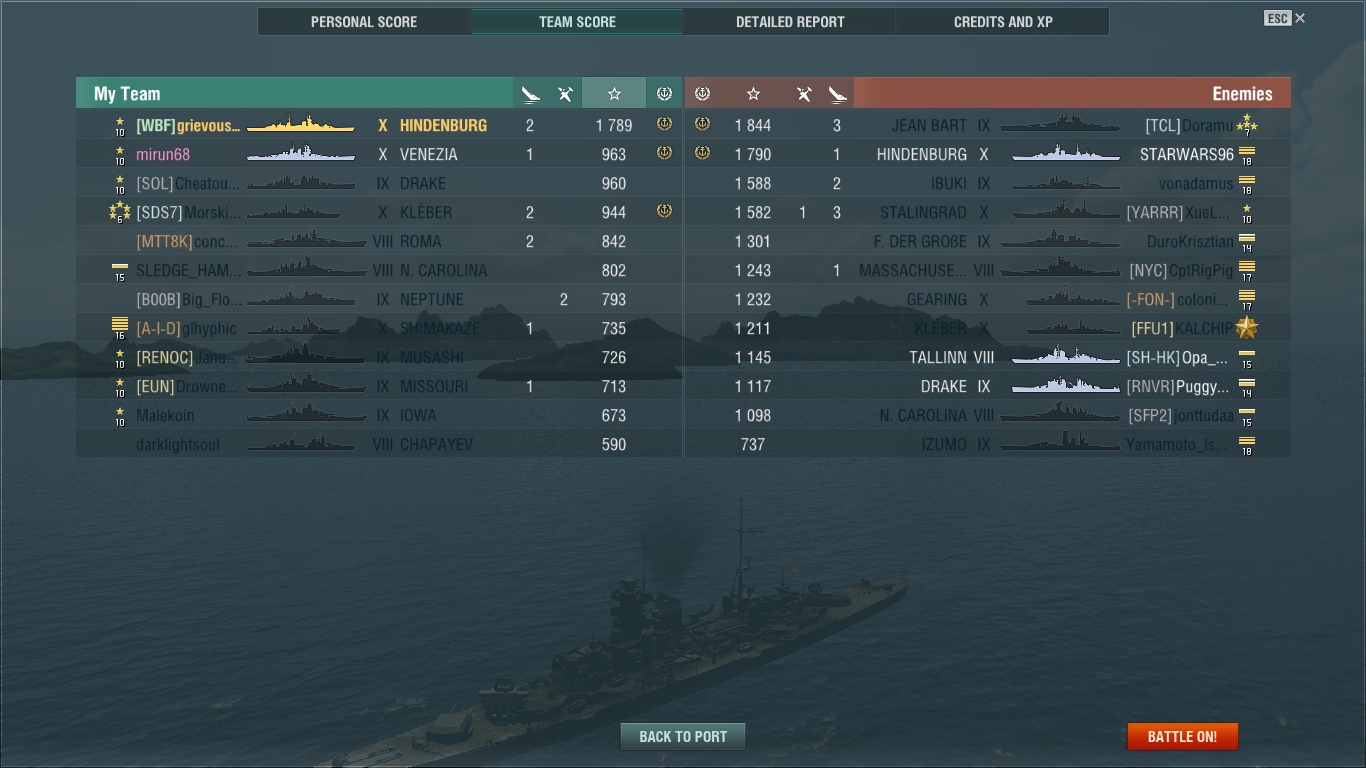Click the Enemies star XP column header

coord(753,93)
